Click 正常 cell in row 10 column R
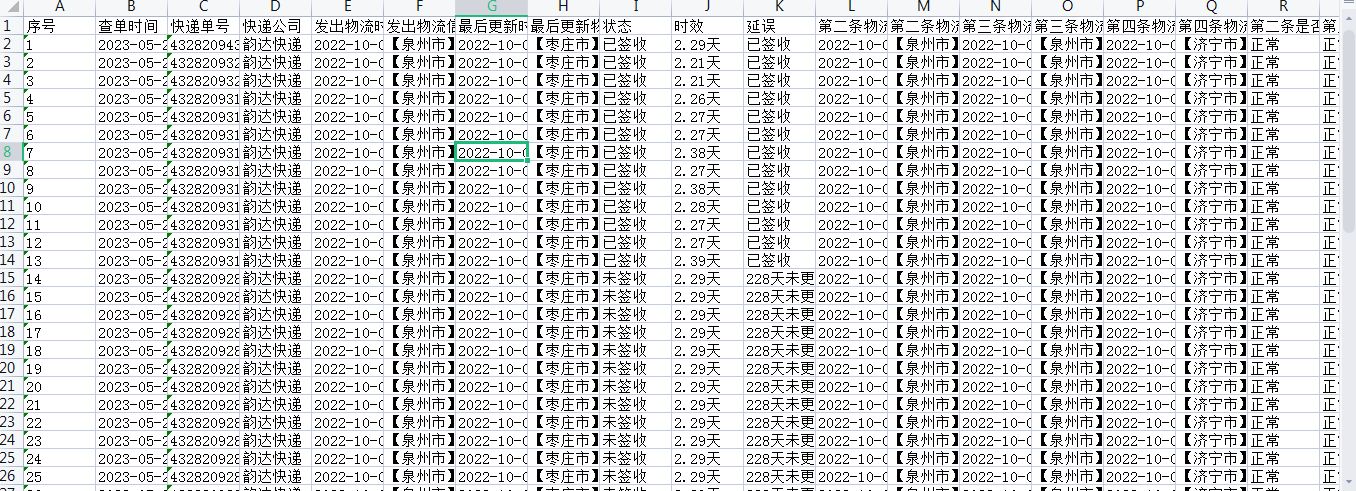Viewport: 1356px width, 491px height. [x=1284, y=188]
